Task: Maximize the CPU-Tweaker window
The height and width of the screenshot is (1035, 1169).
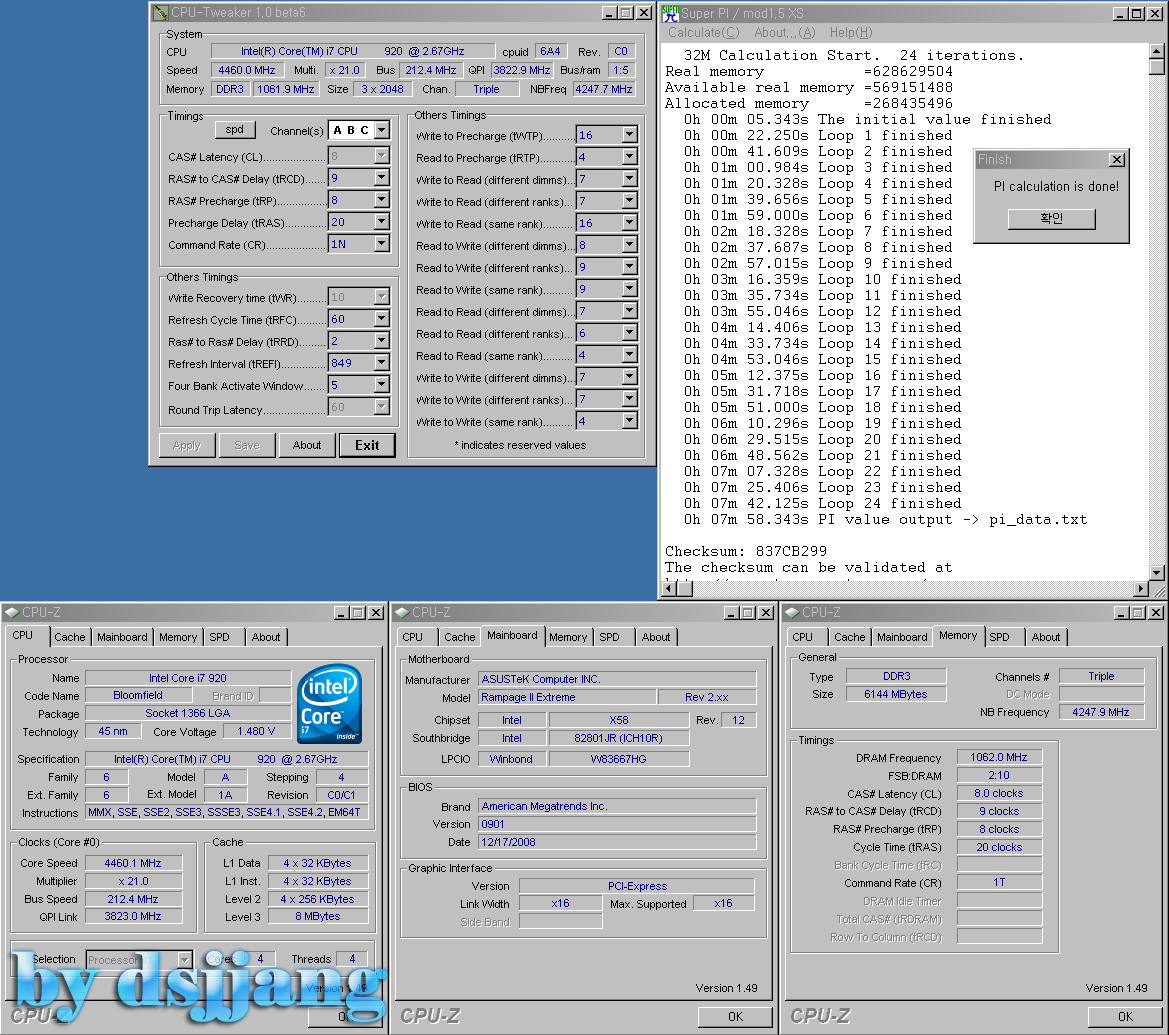Action: [626, 13]
